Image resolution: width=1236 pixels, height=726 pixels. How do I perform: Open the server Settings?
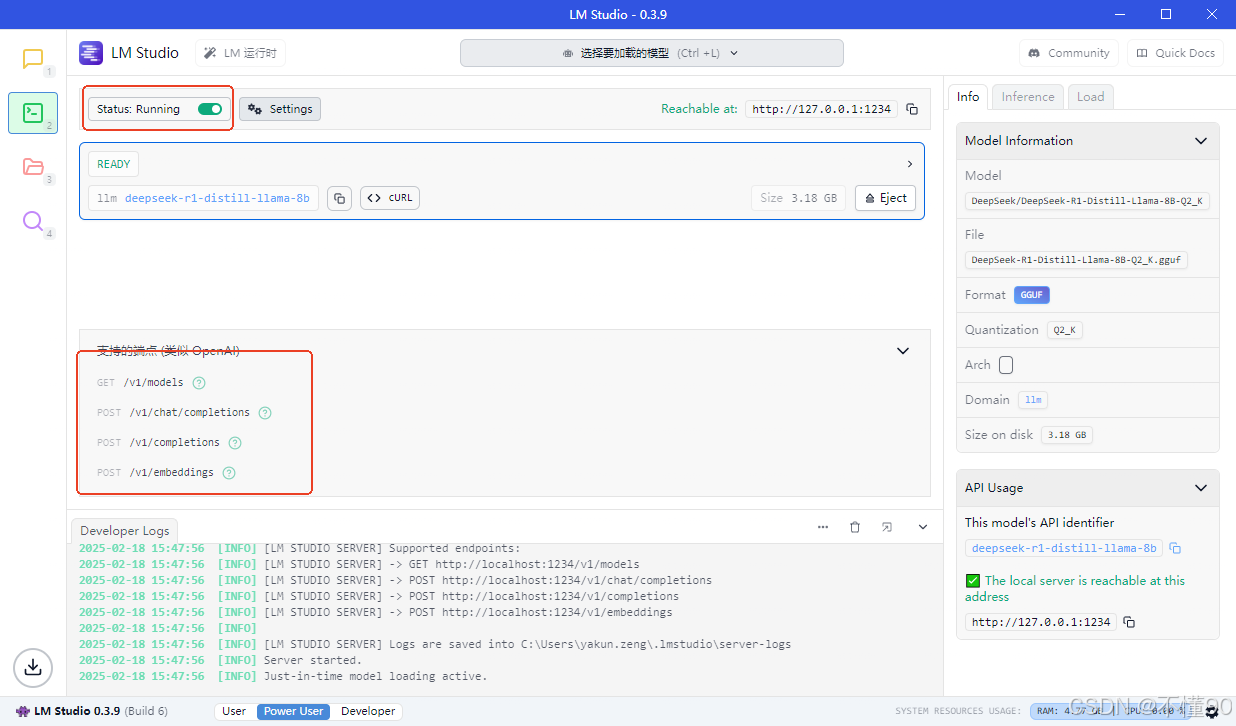click(279, 109)
